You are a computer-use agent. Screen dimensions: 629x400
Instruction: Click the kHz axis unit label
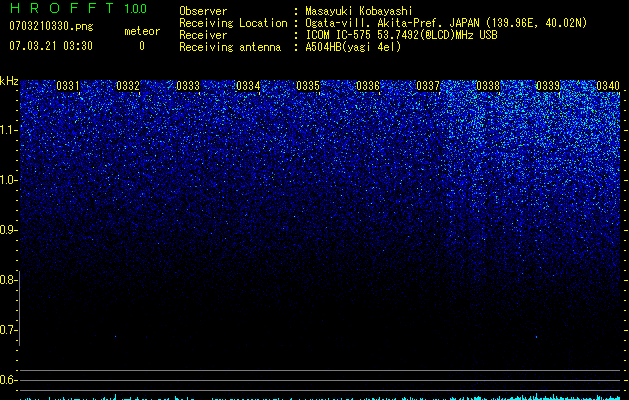9,81
